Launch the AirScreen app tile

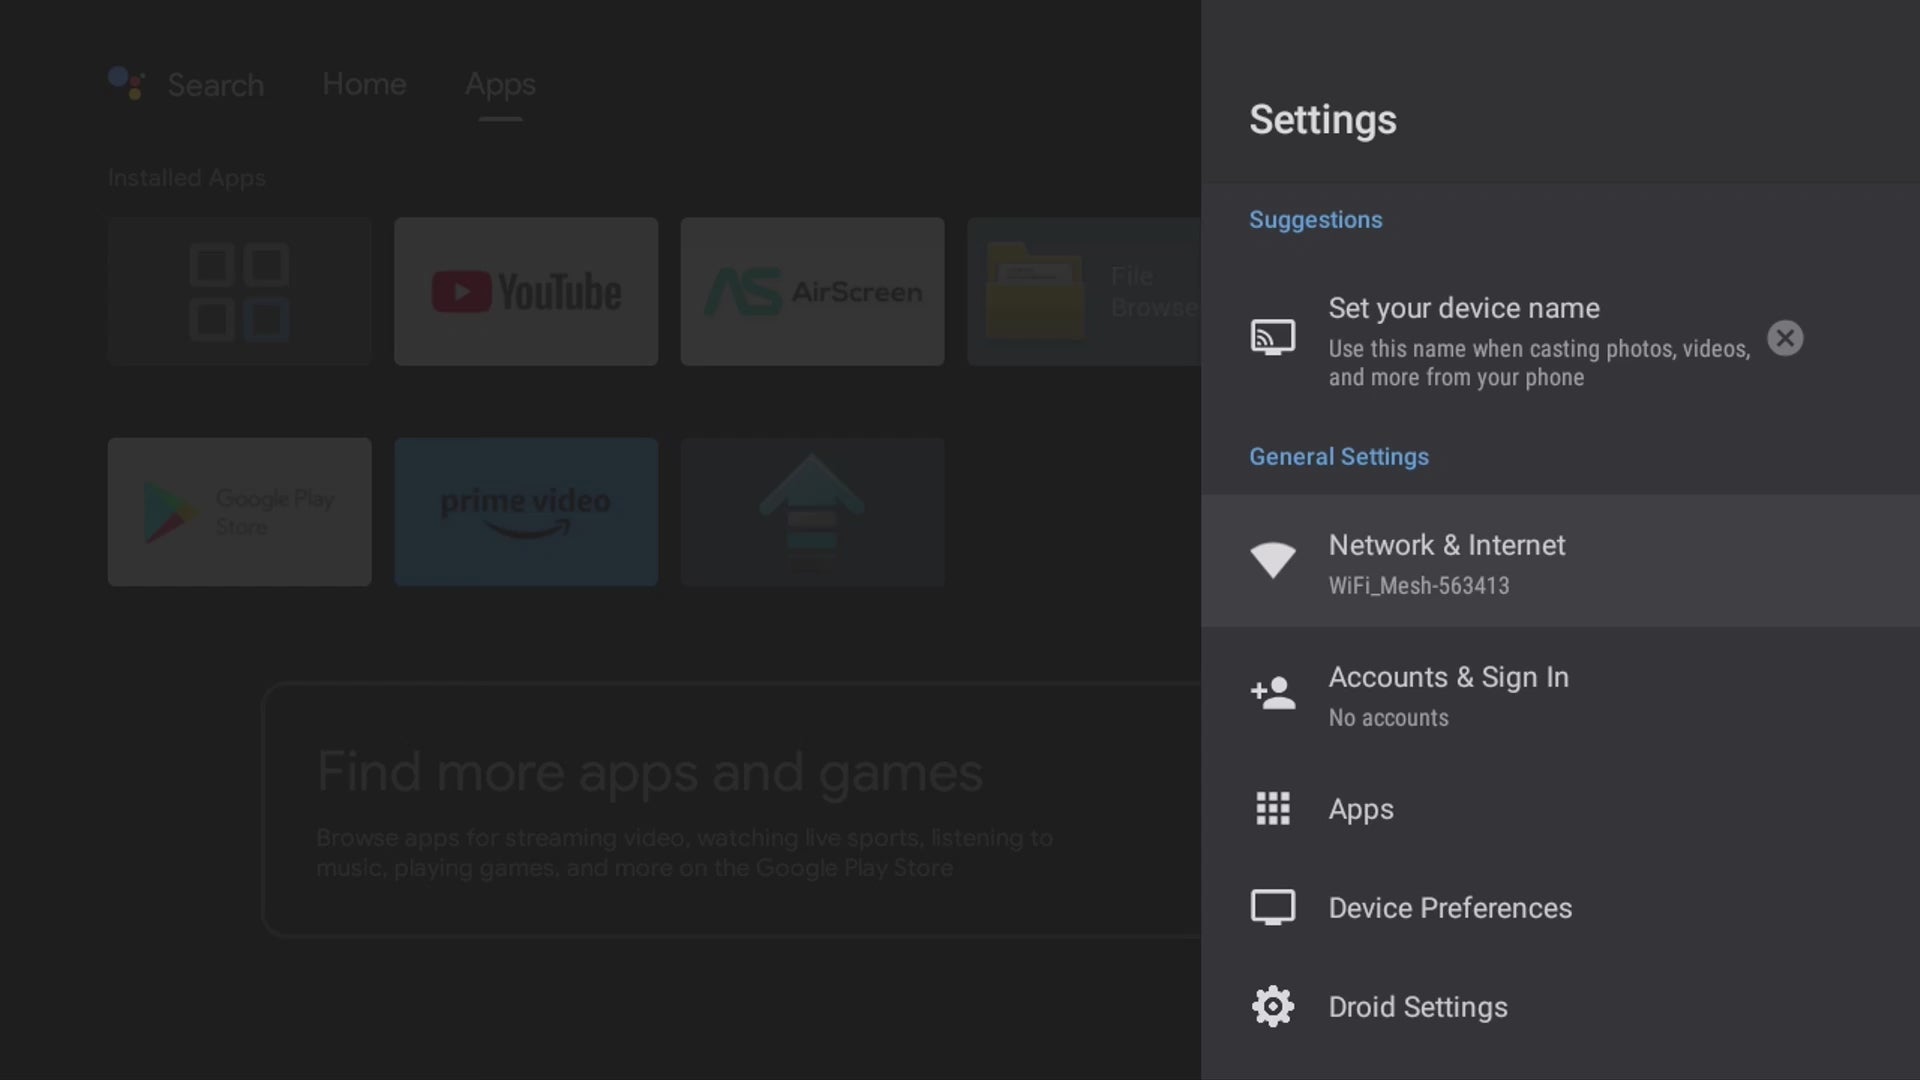tap(812, 291)
